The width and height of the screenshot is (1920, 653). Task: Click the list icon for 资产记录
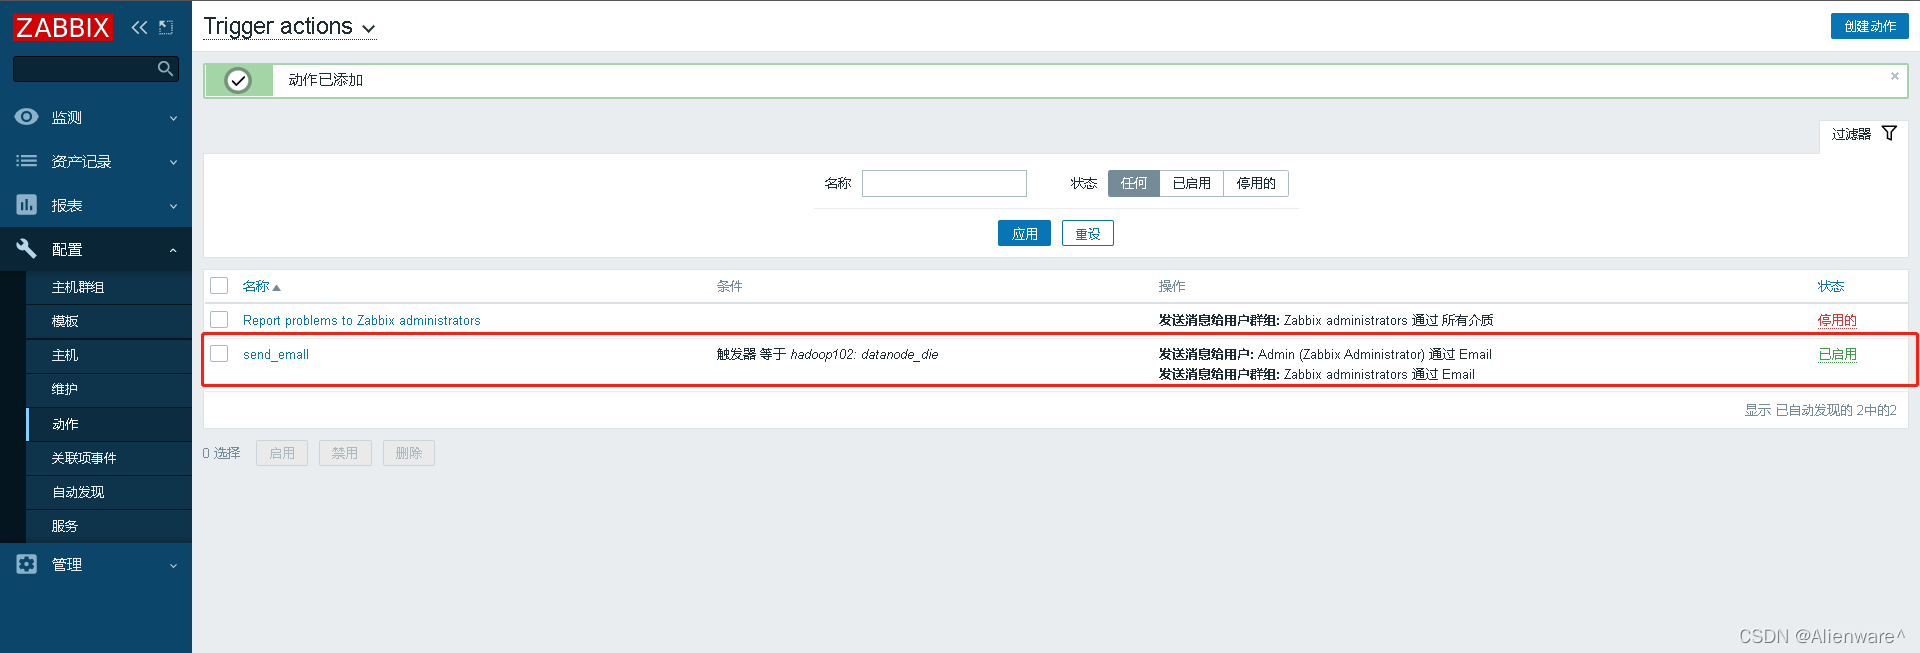[26, 161]
